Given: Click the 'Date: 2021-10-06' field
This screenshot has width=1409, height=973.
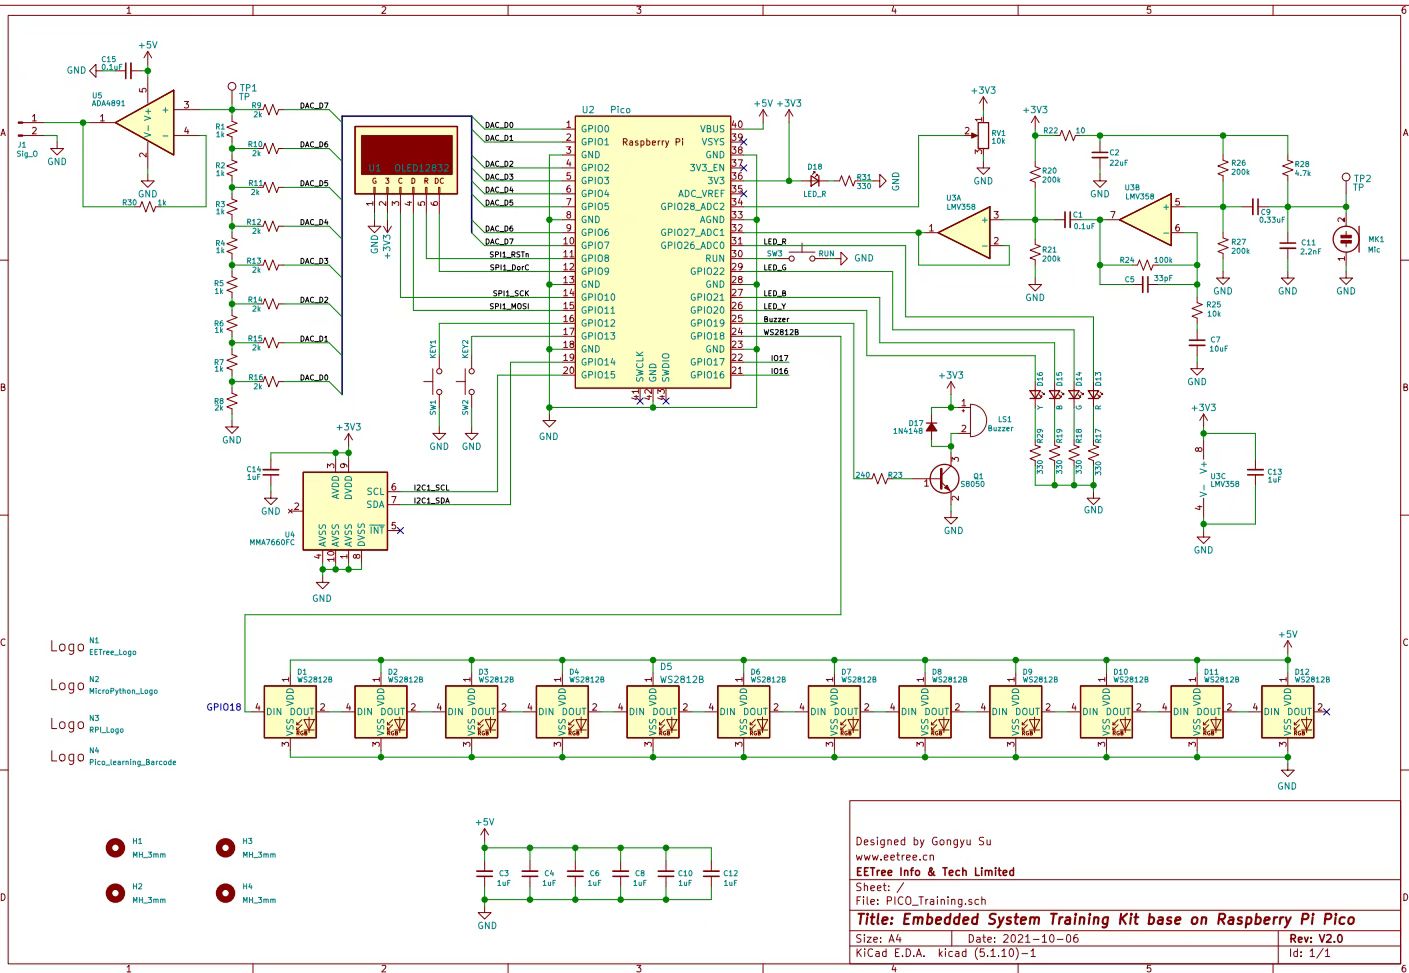Looking at the screenshot, I should [1023, 939].
